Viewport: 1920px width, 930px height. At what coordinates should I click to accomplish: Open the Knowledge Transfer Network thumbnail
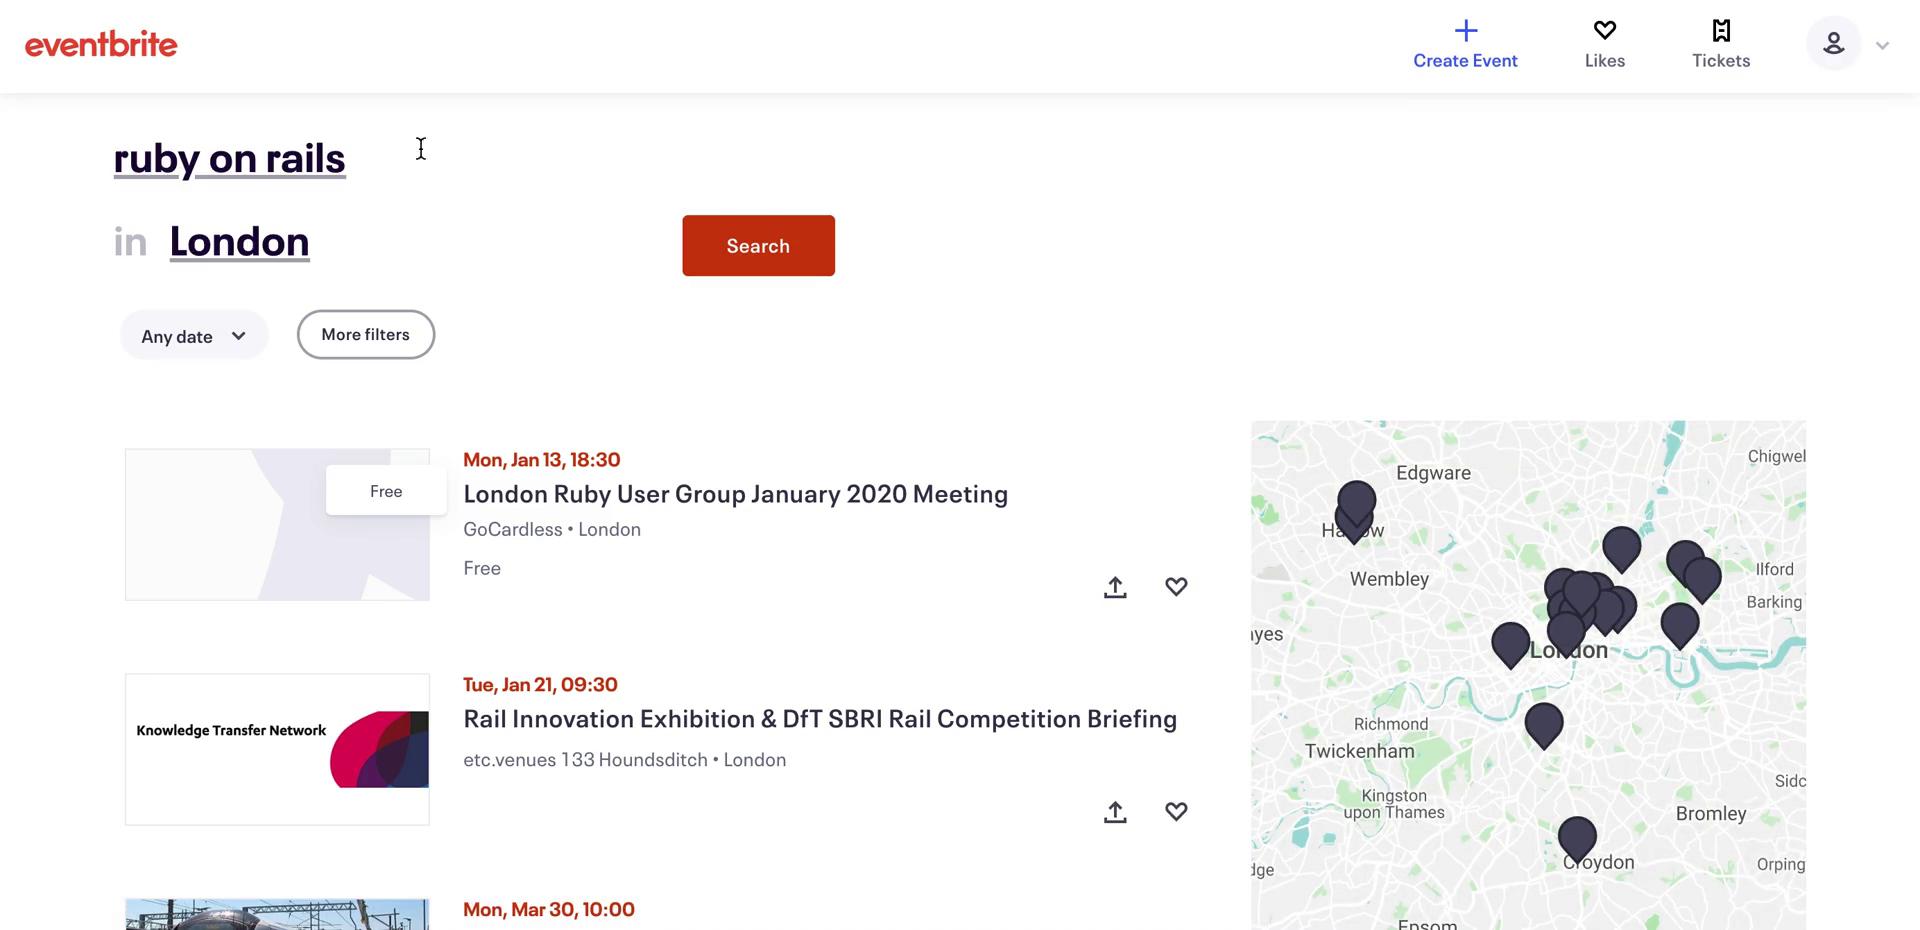[x=277, y=749]
